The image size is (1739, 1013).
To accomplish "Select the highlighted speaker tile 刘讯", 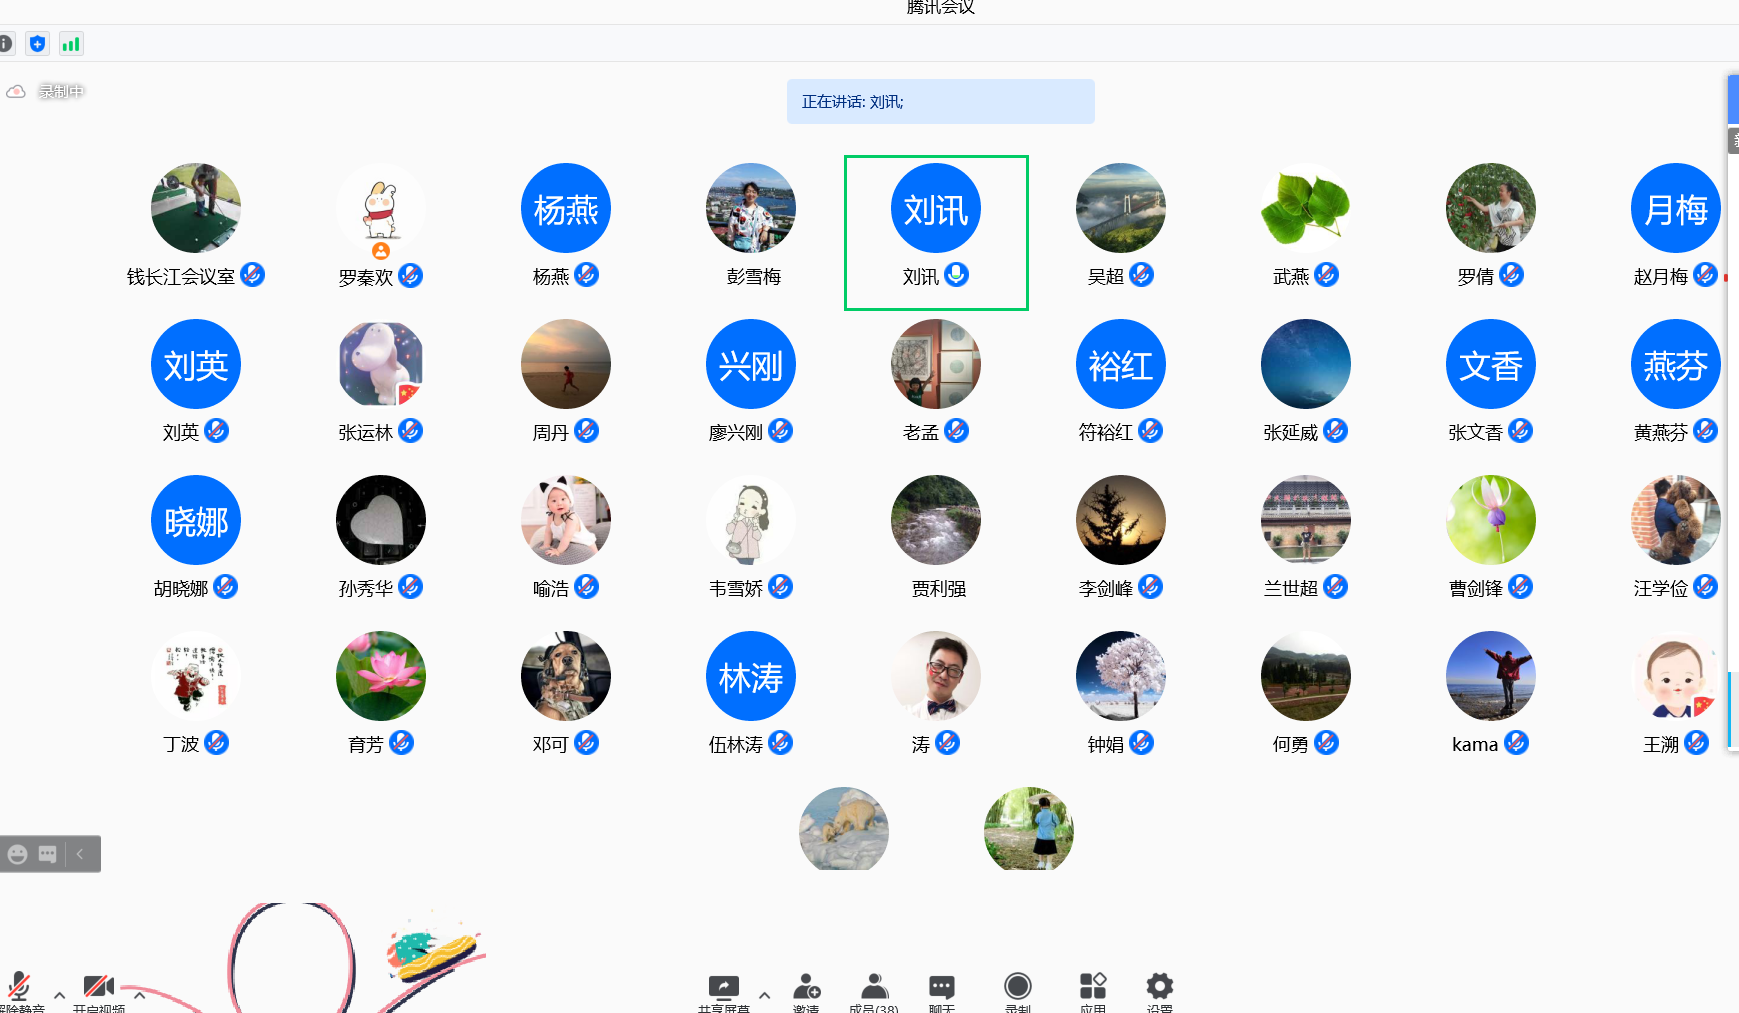I will (935, 231).
